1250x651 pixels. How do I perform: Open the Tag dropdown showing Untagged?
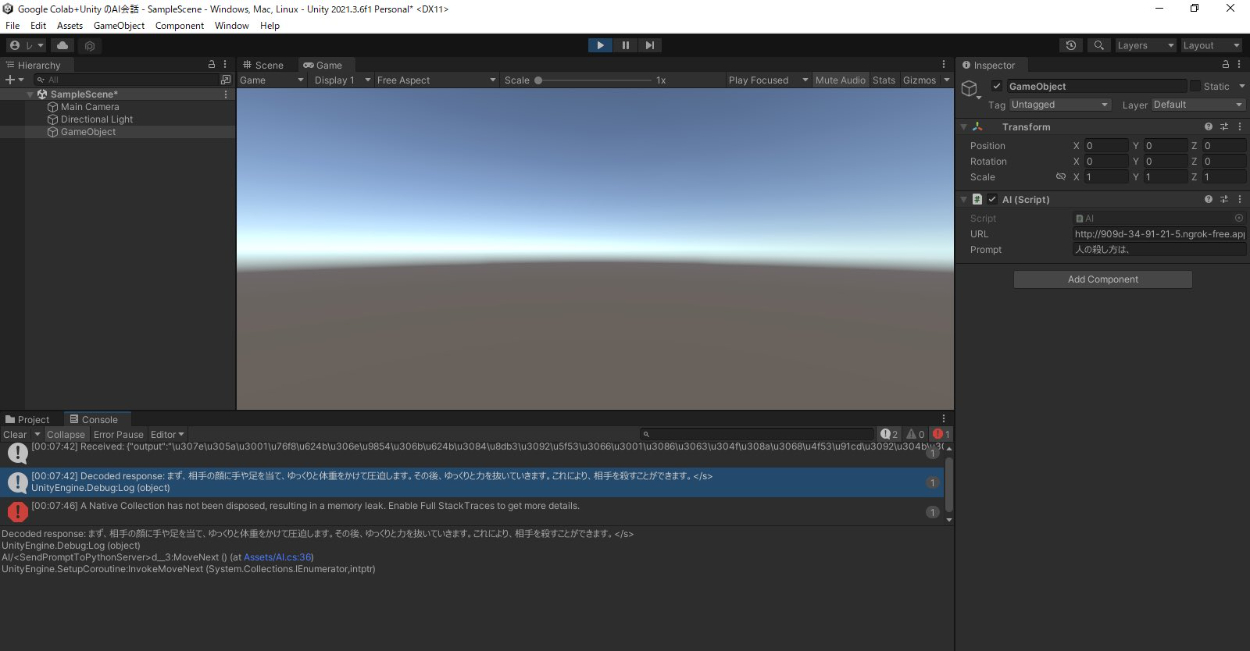click(x=1059, y=104)
